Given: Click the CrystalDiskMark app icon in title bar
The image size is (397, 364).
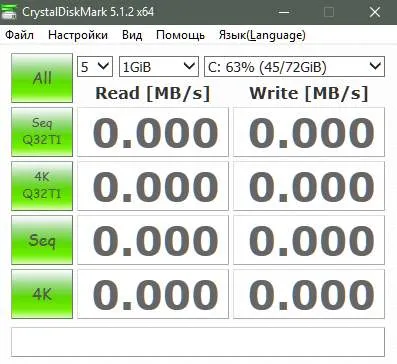Looking at the screenshot, I should click(9, 12).
